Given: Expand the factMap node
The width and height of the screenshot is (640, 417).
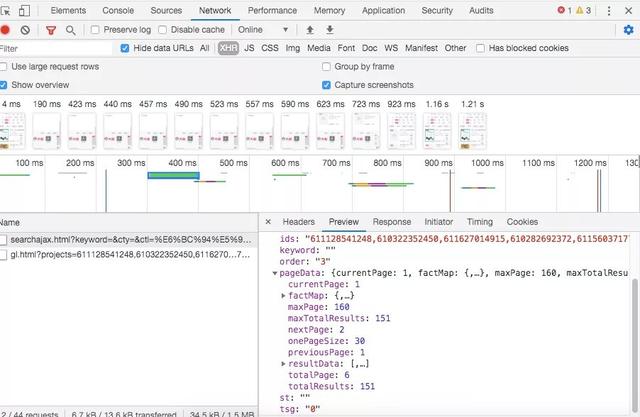Looking at the screenshot, I should [x=283, y=295].
